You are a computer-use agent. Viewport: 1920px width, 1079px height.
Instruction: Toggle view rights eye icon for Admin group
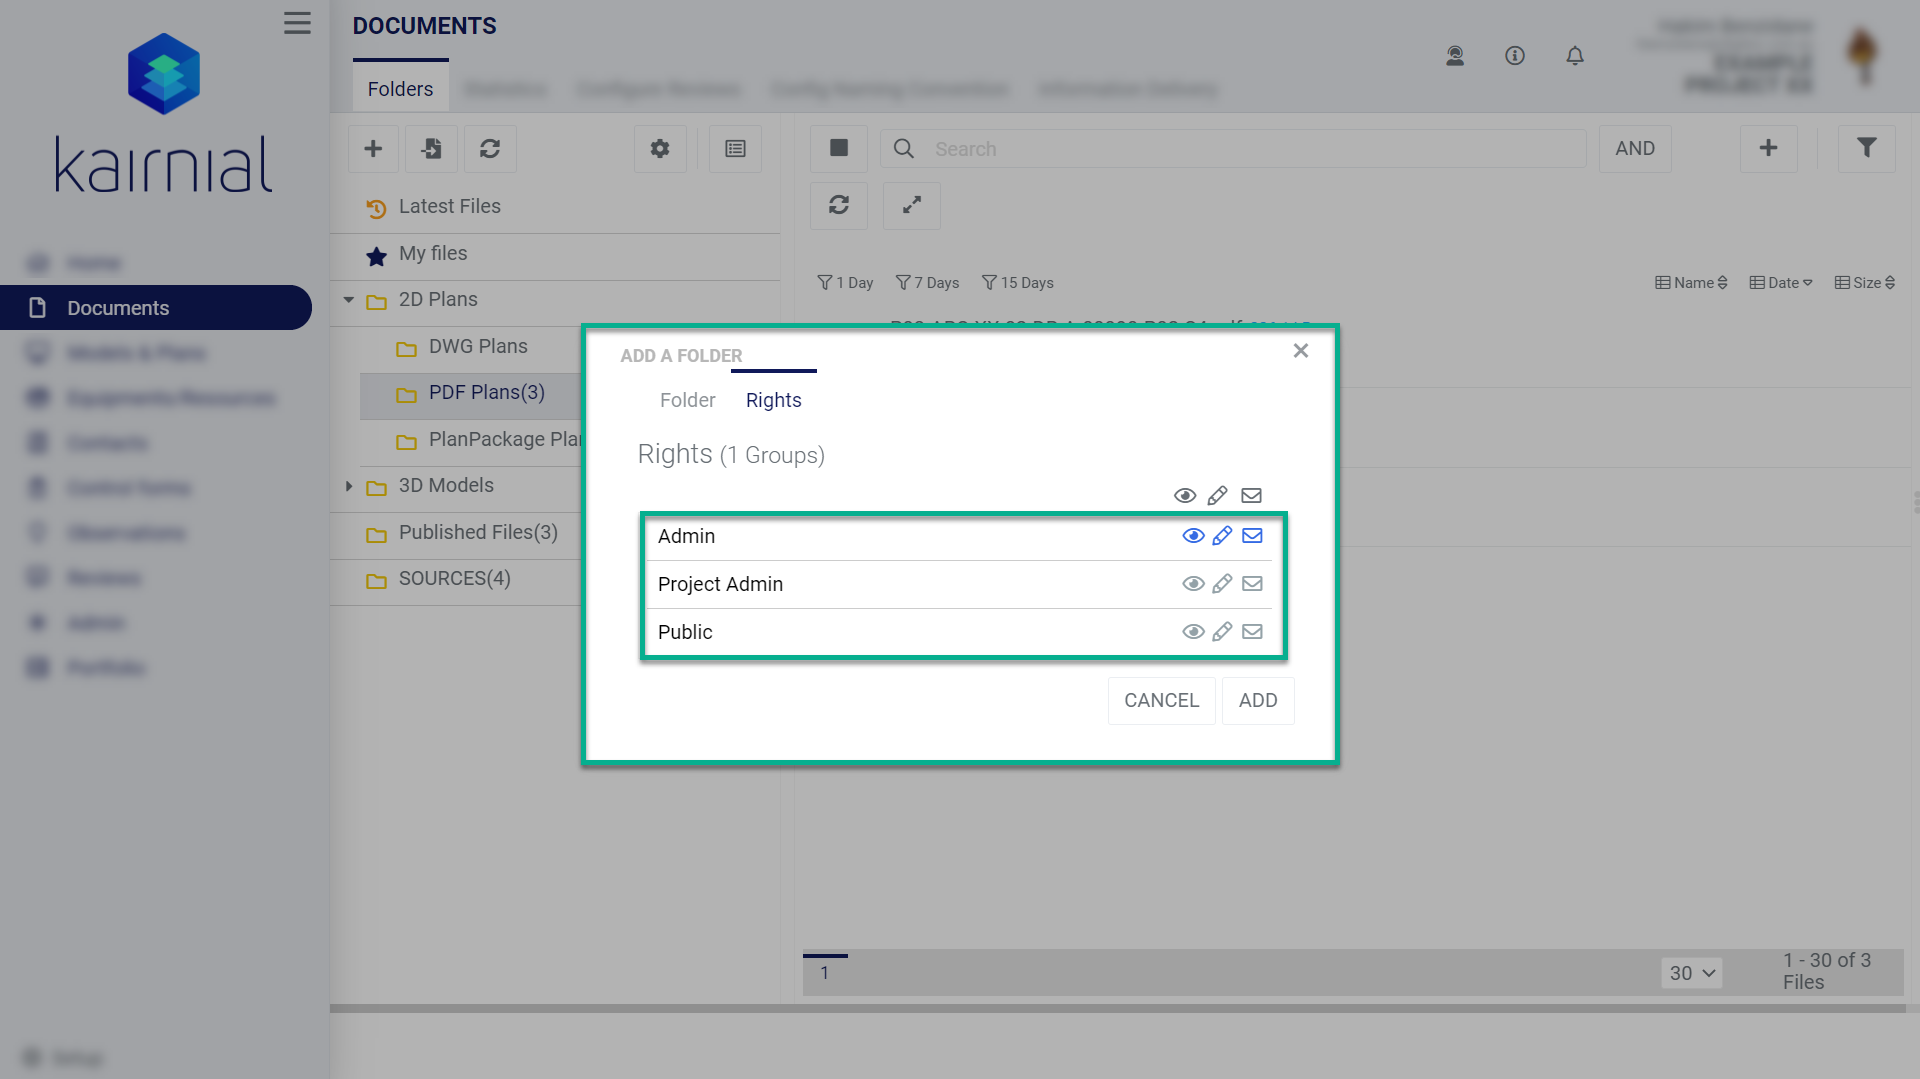coord(1193,536)
